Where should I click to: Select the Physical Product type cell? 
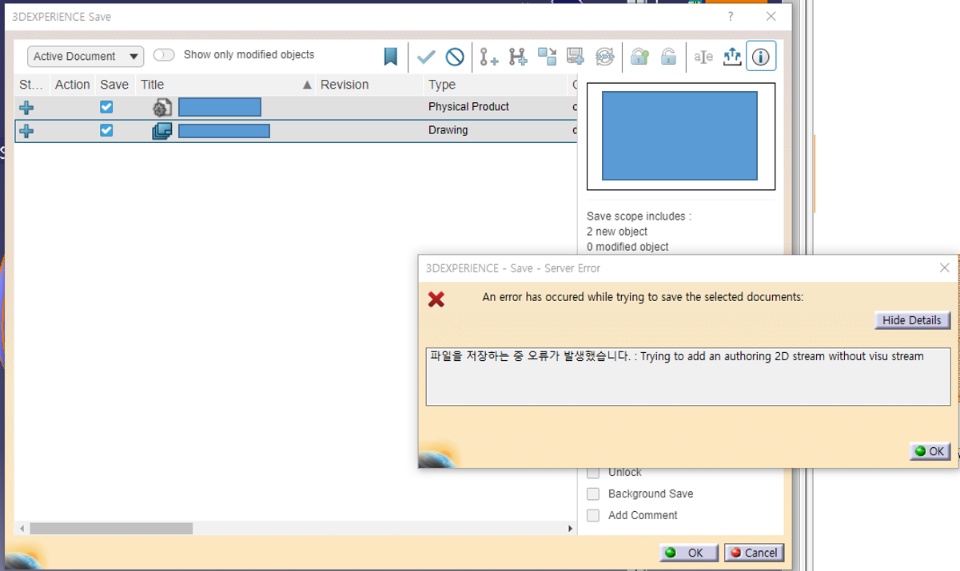pos(468,106)
